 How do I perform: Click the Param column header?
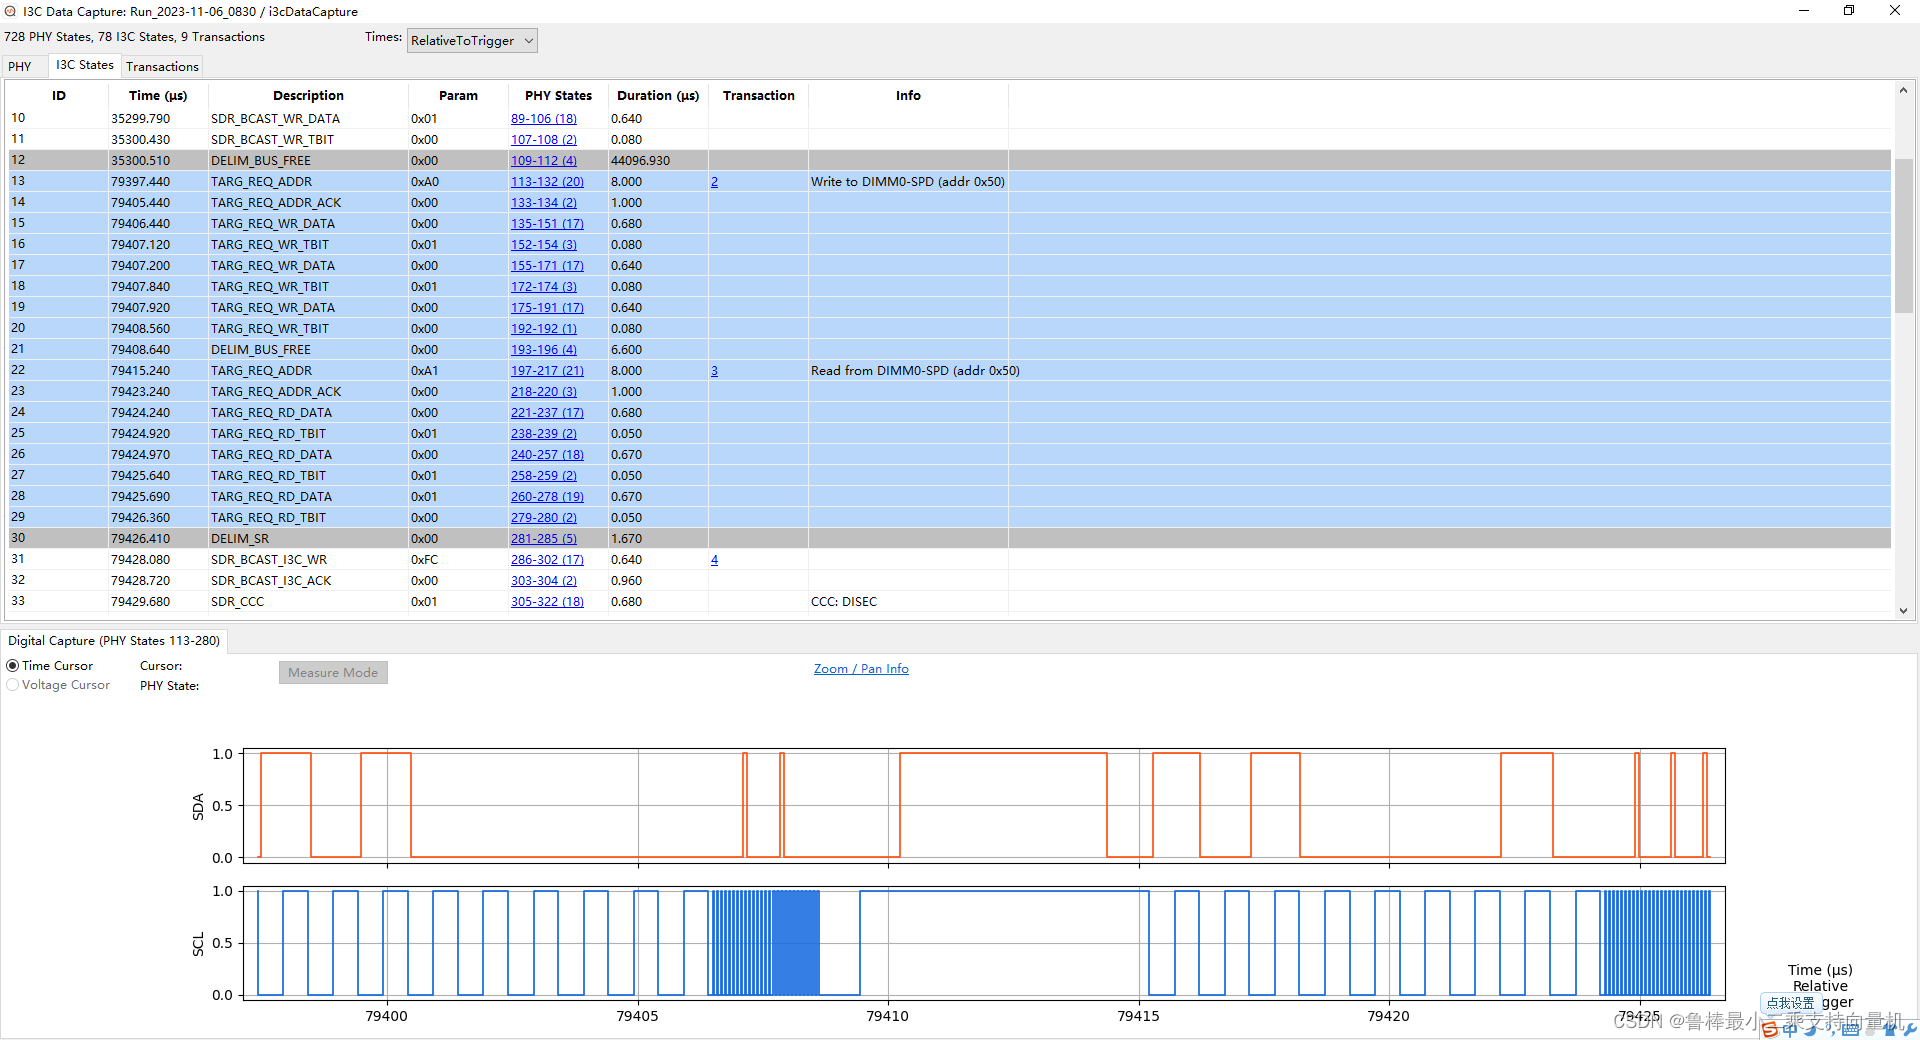[x=458, y=96]
